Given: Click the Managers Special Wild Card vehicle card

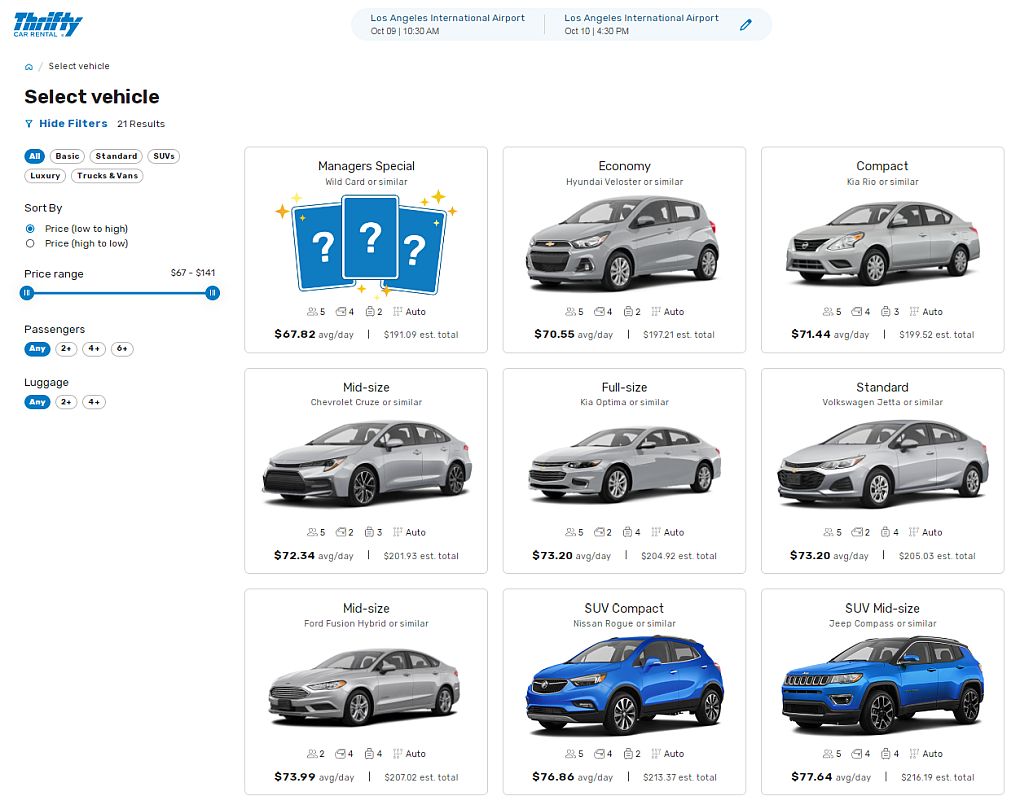Looking at the screenshot, I should point(365,249).
